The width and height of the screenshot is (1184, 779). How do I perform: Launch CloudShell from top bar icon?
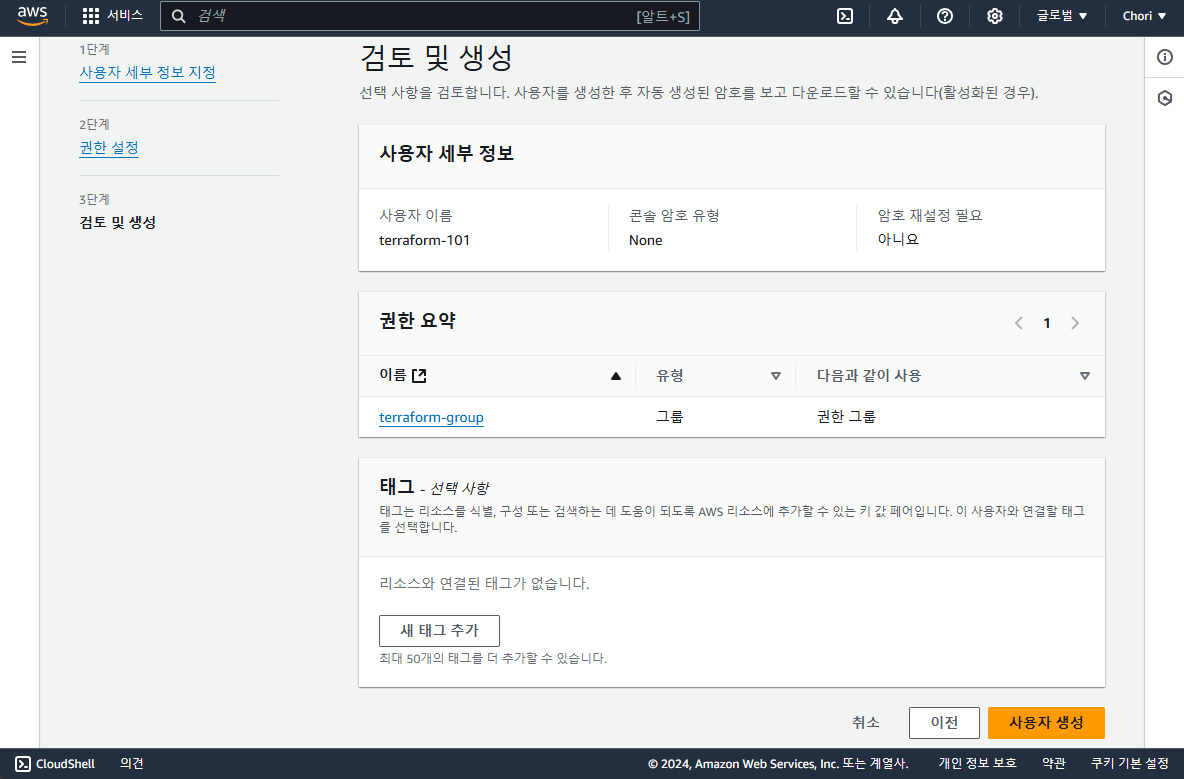tap(845, 16)
